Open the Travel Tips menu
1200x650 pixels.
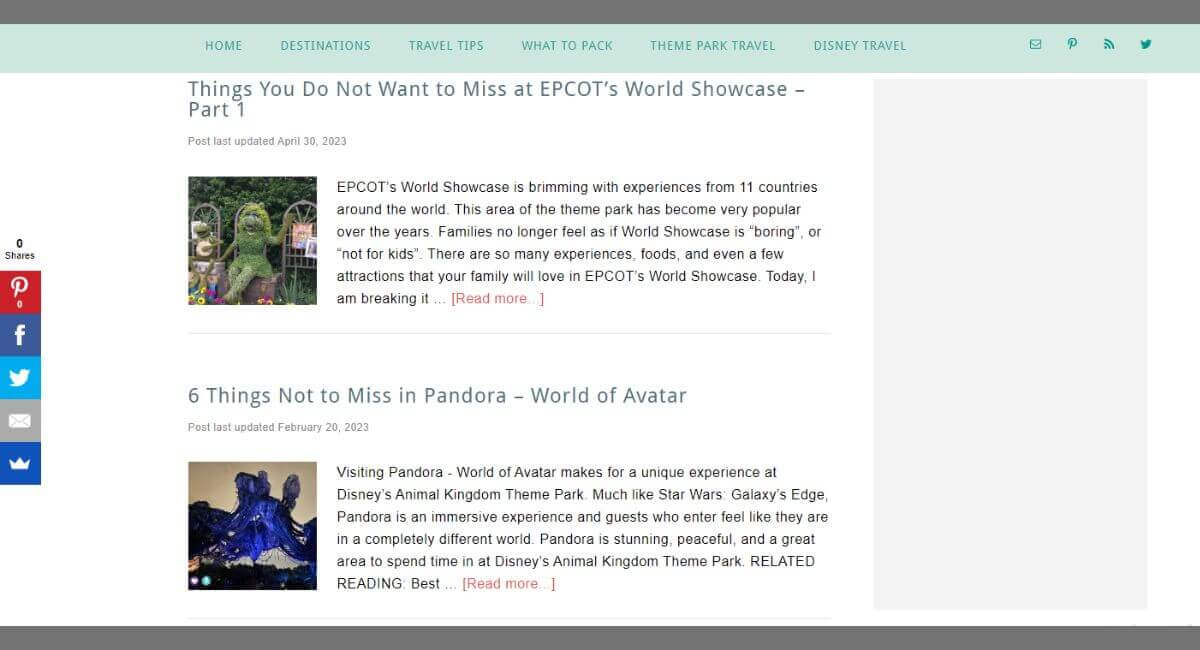tap(446, 45)
